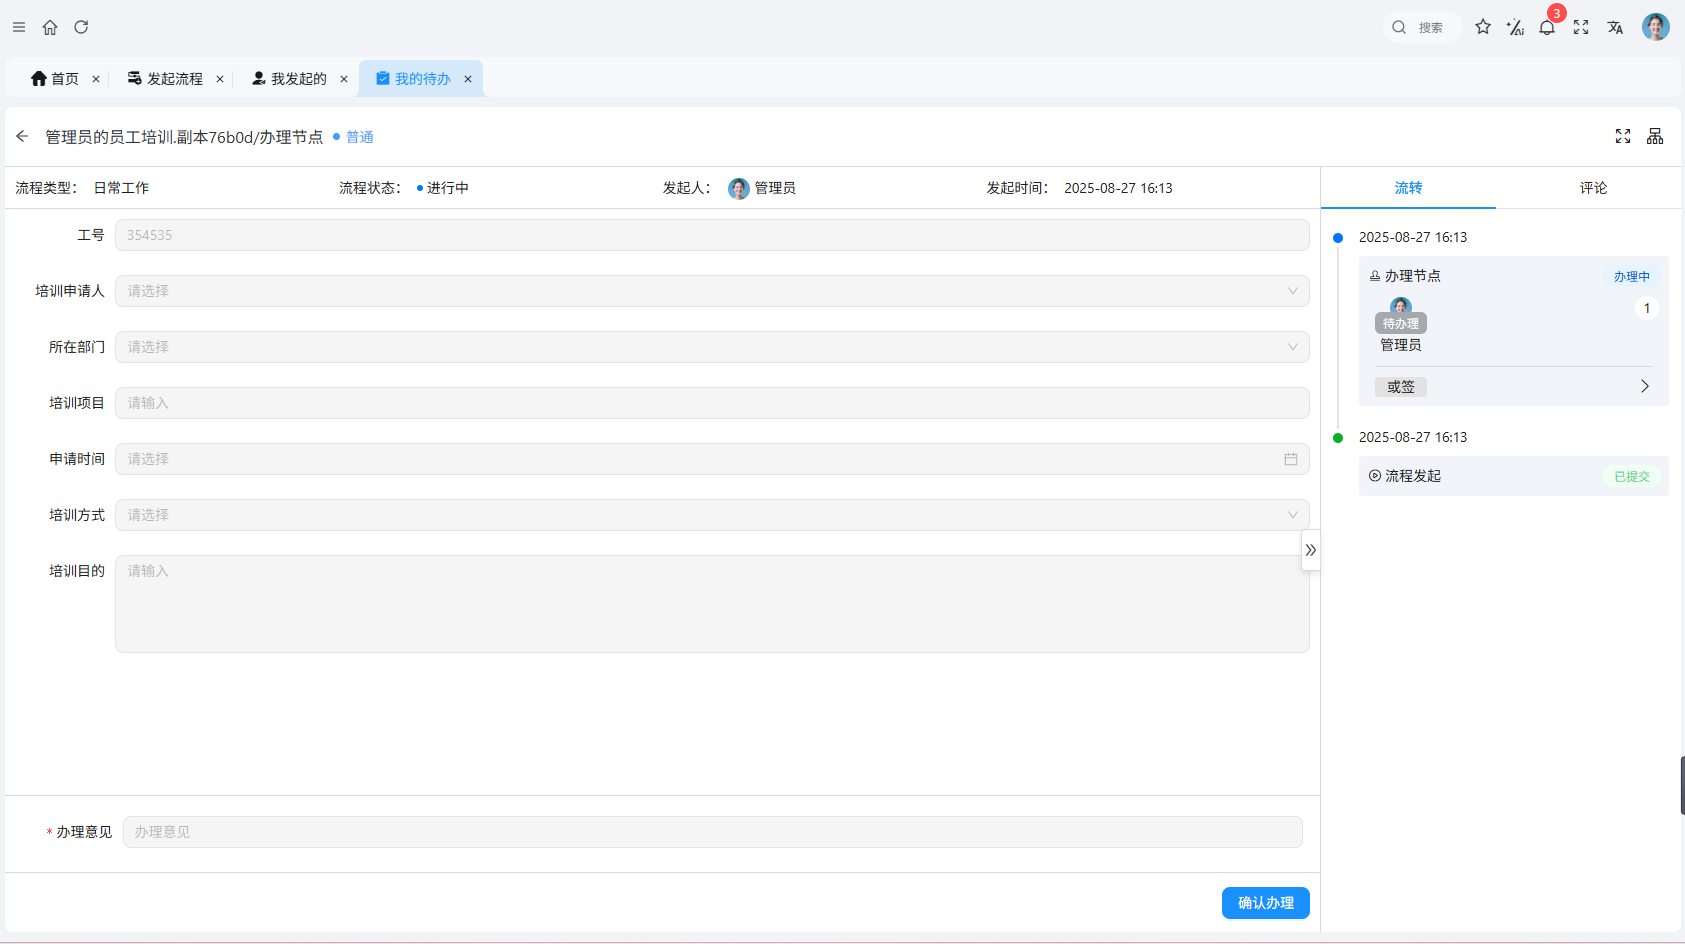Open user avatar in top bar
The height and width of the screenshot is (944, 1685).
pos(1656,27)
